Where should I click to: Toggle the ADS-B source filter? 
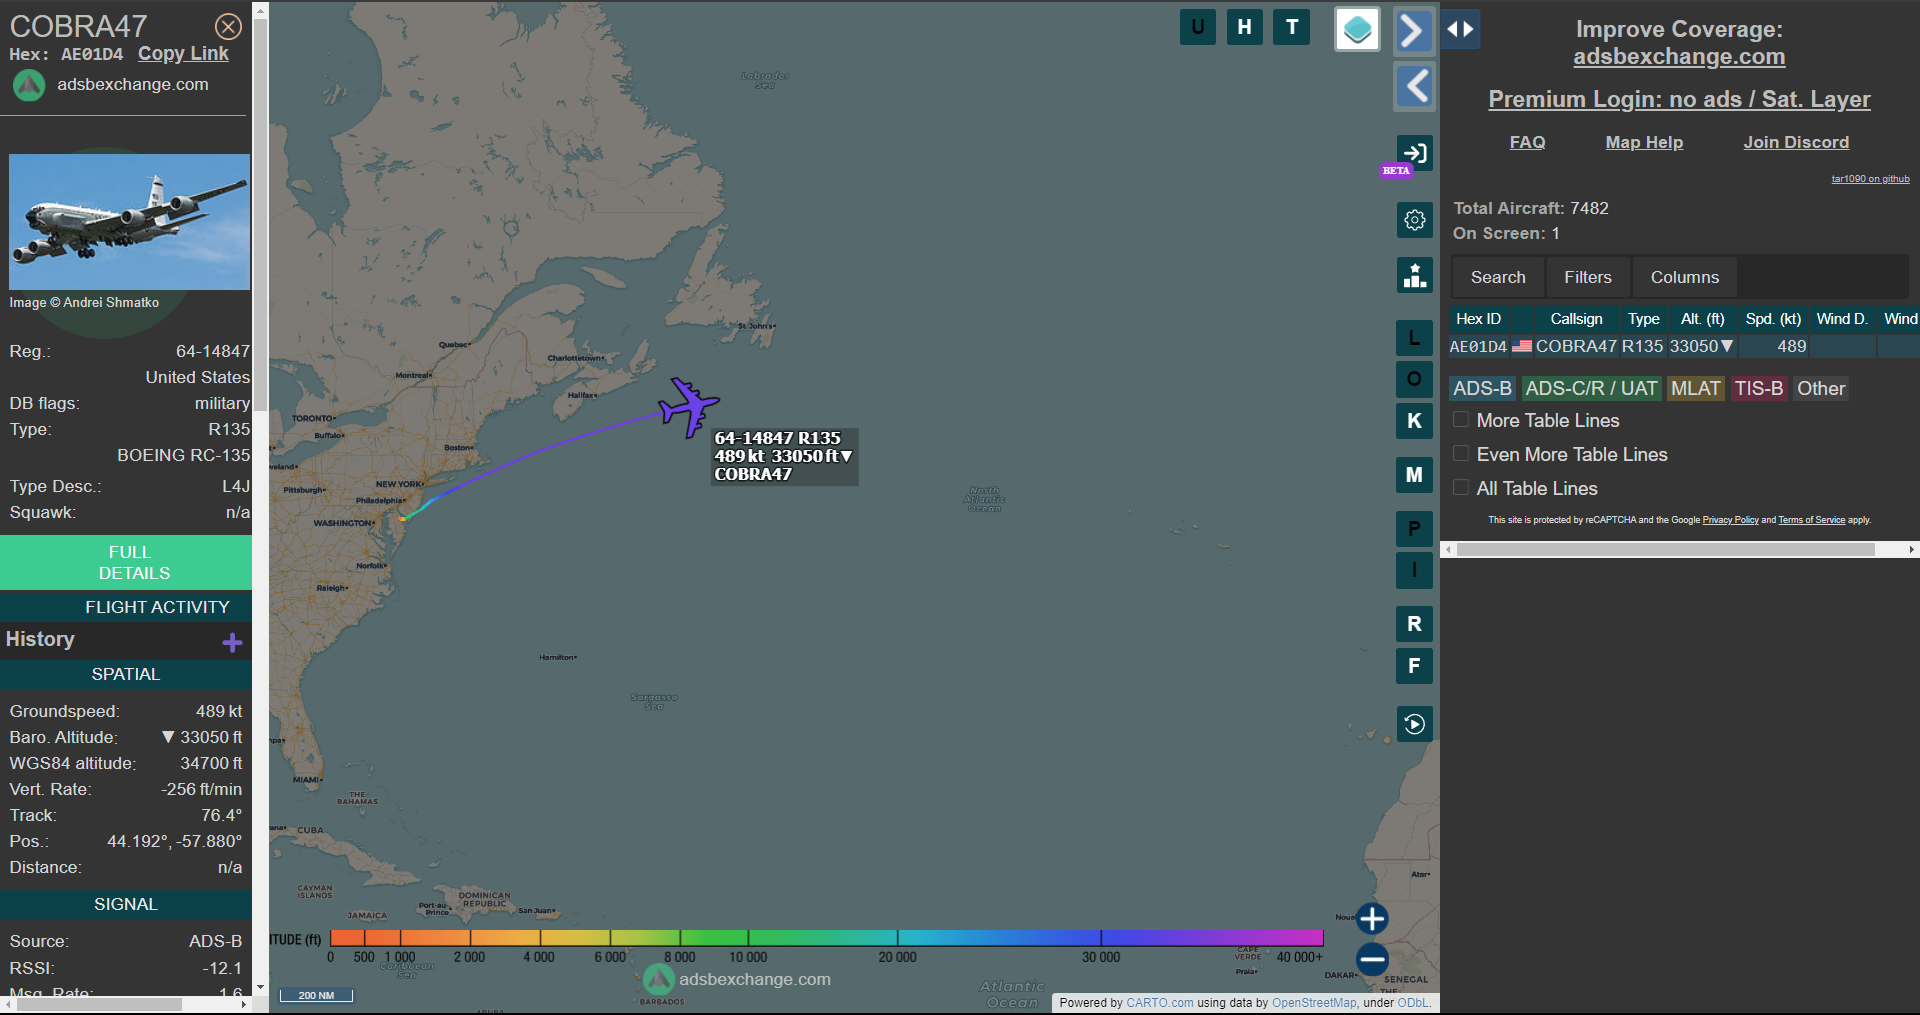pyautogui.click(x=1482, y=388)
